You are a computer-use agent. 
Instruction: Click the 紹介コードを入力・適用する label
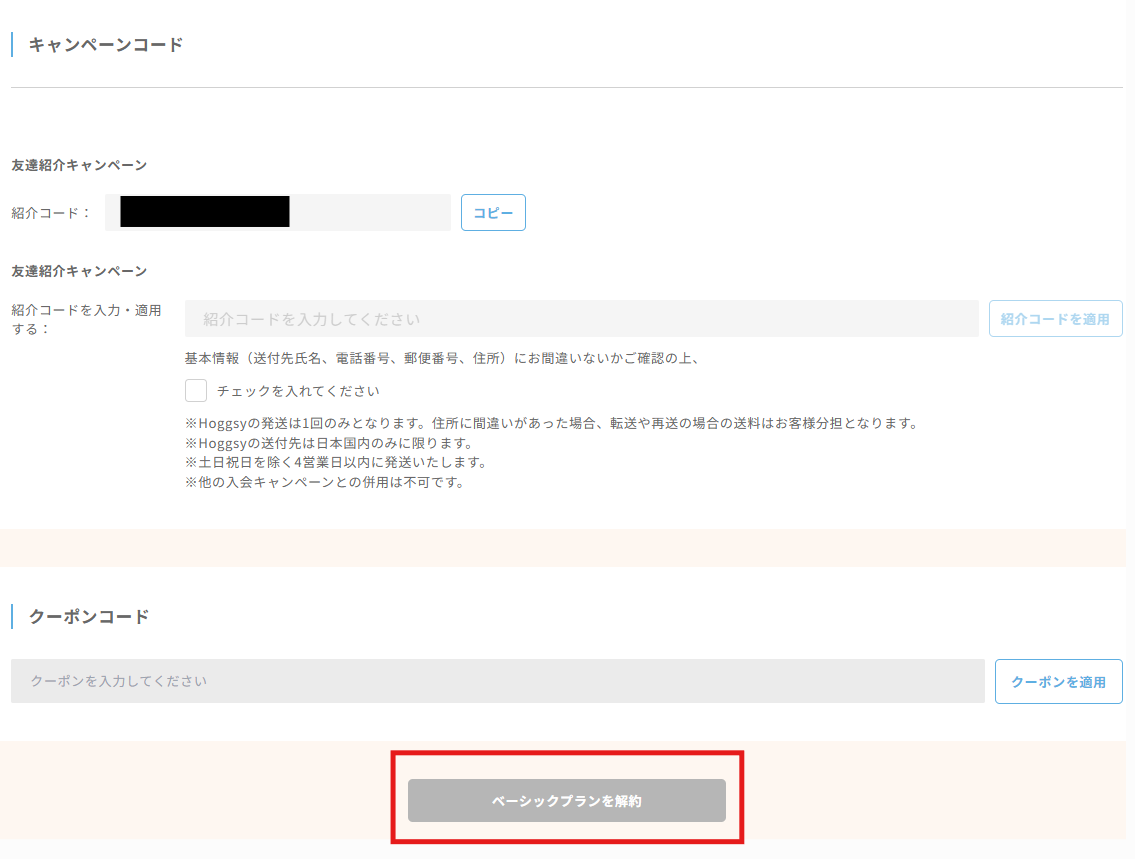coord(86,319)
